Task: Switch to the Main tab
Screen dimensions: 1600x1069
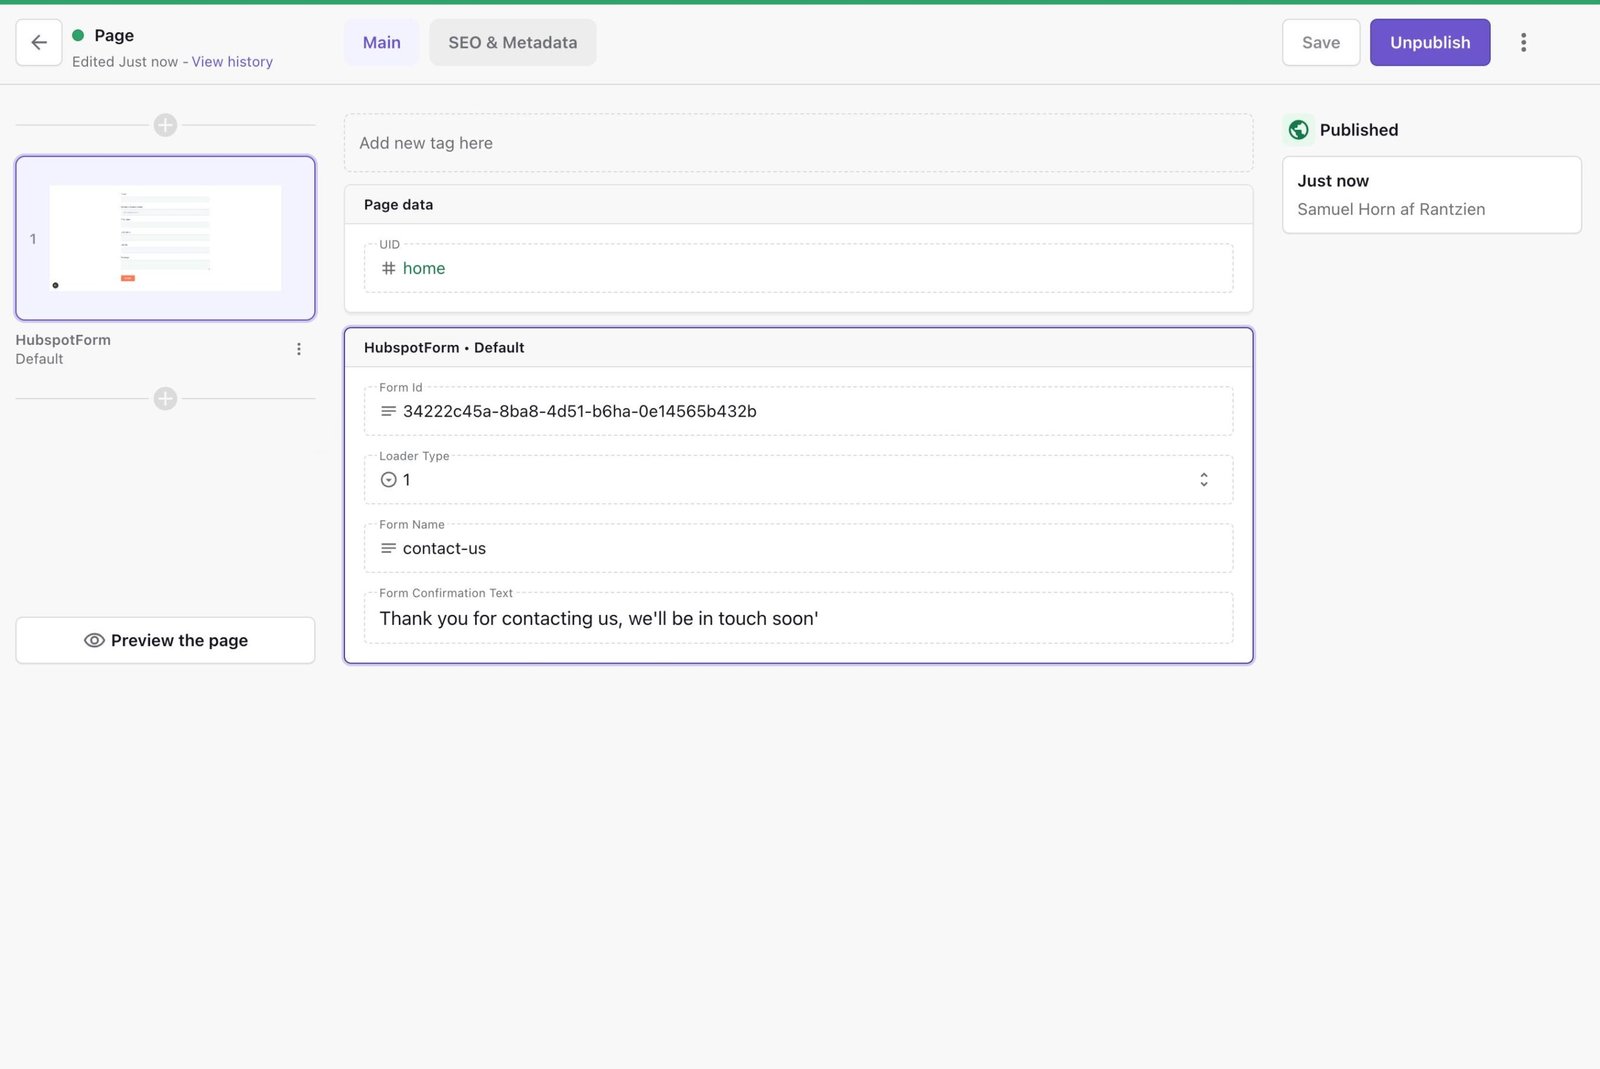Action: click(381, 42)
